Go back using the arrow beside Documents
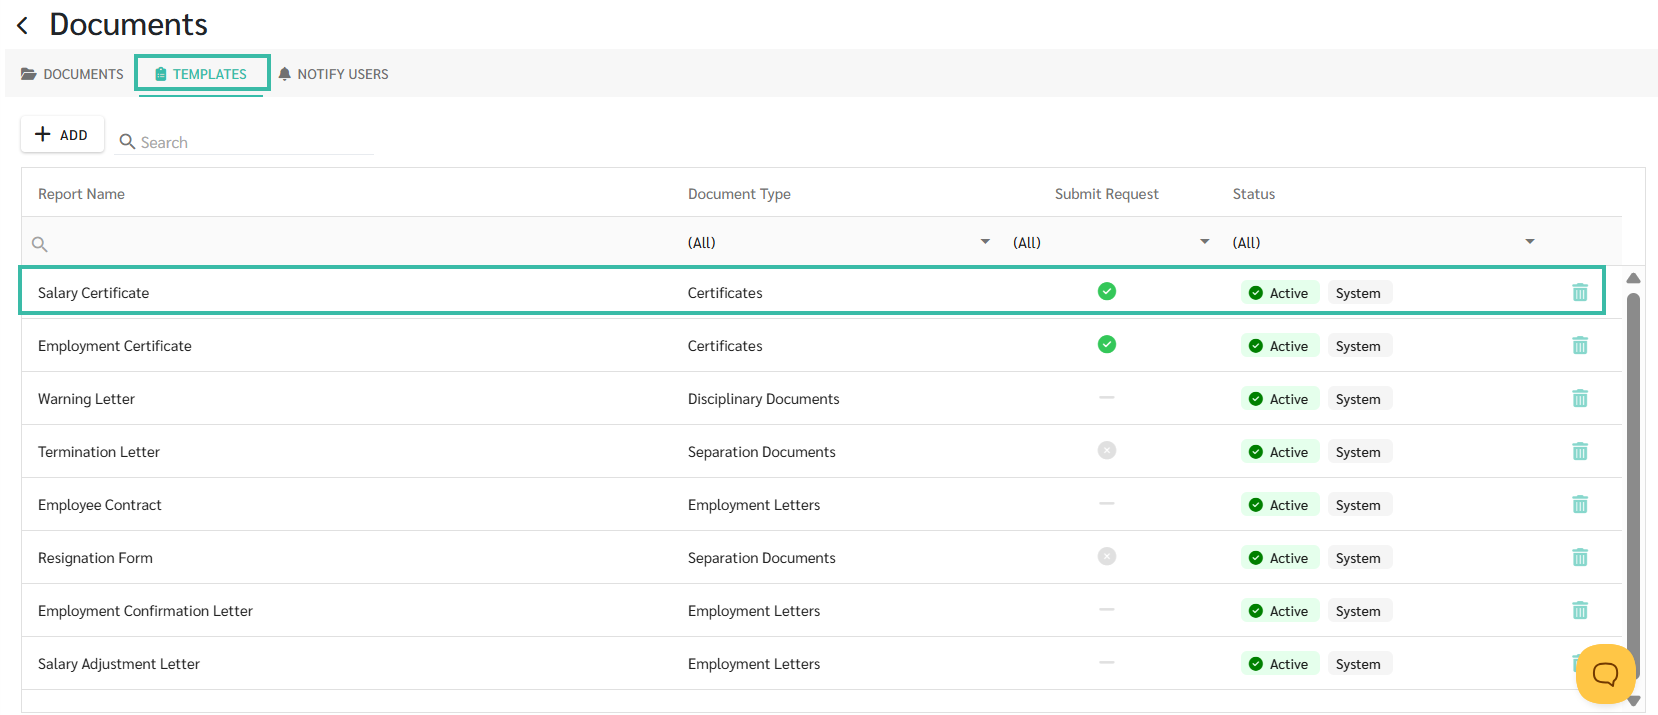This screenshot has width=1658, height=715. coord(22,25)
